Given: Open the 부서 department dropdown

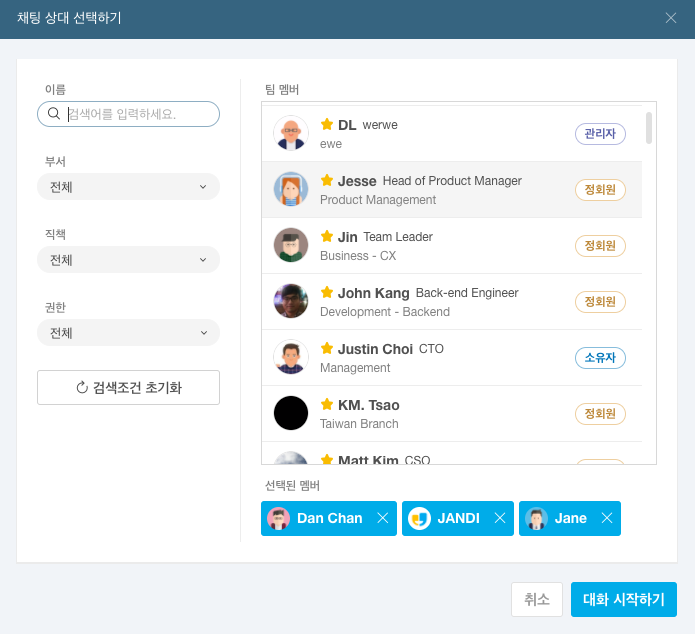Looking at the screenshot, I should [128, 187].
